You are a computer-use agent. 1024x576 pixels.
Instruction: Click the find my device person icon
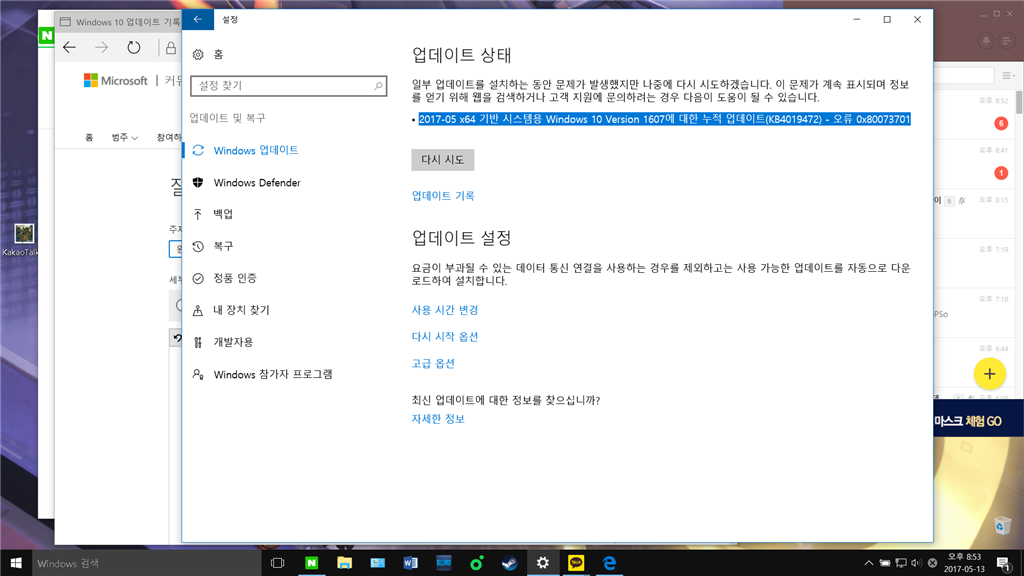pyautogui.click(x=198, y=310)
